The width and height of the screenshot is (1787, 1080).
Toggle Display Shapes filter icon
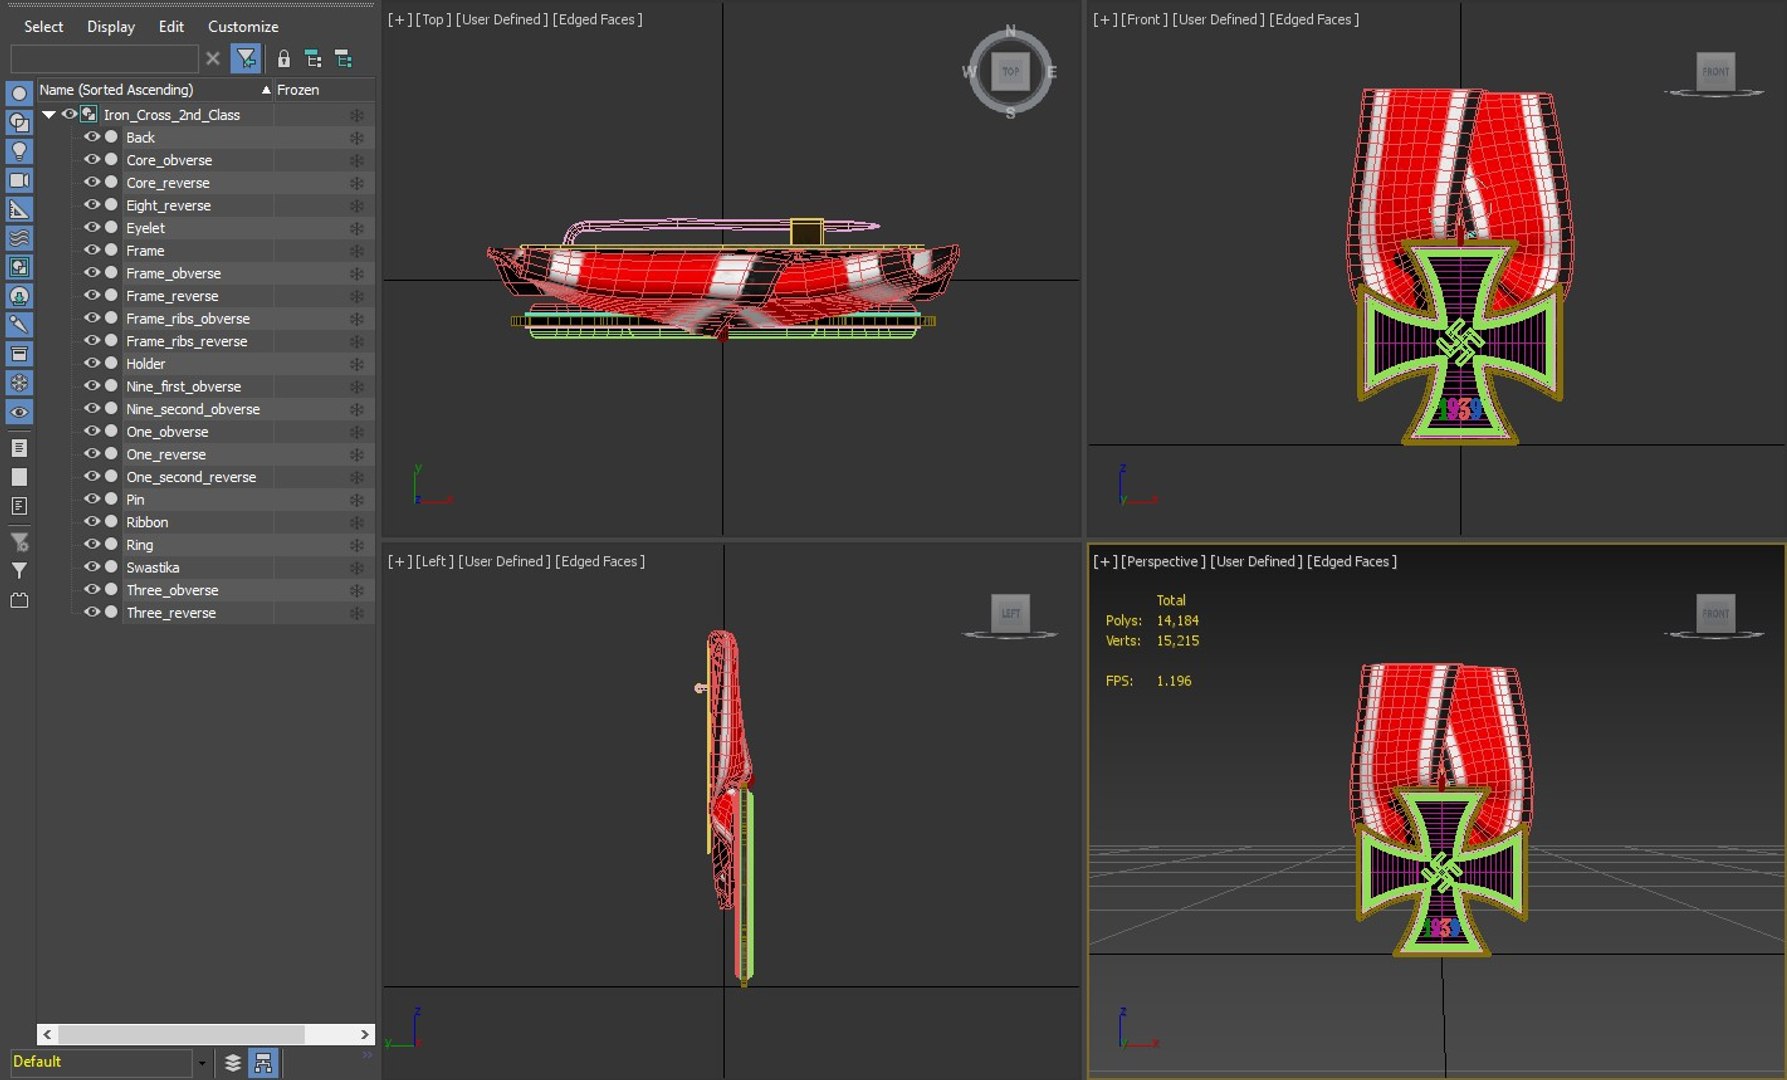[19, 123]
